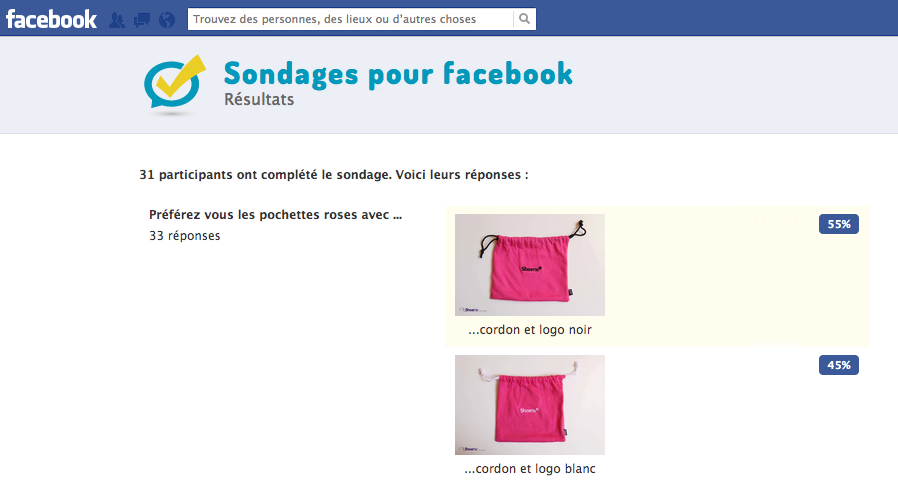
Task: Click the 55% result badge
Action: coord(838,224)
